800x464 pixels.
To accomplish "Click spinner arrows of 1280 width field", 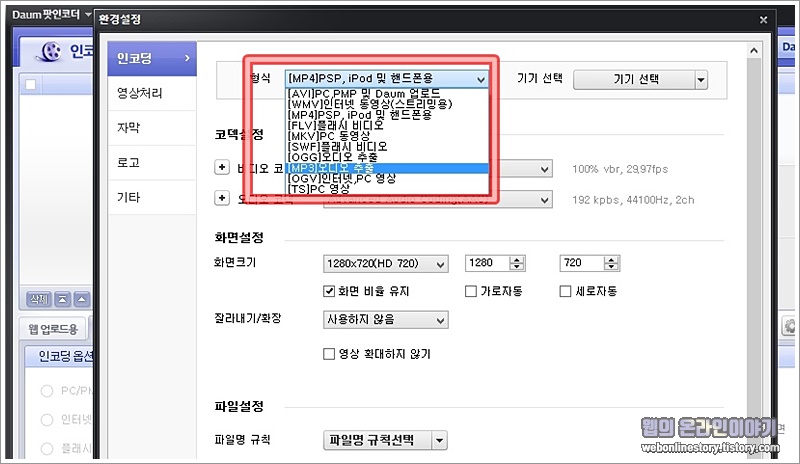I will pos(517,263).
